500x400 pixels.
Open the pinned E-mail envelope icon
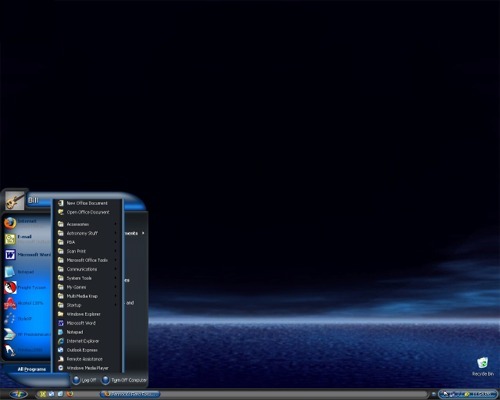point(10,239)
